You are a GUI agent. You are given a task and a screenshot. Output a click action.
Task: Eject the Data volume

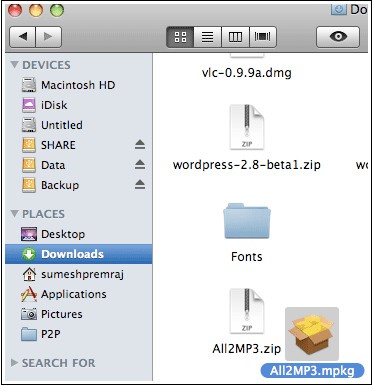click(x=140, y=165)
